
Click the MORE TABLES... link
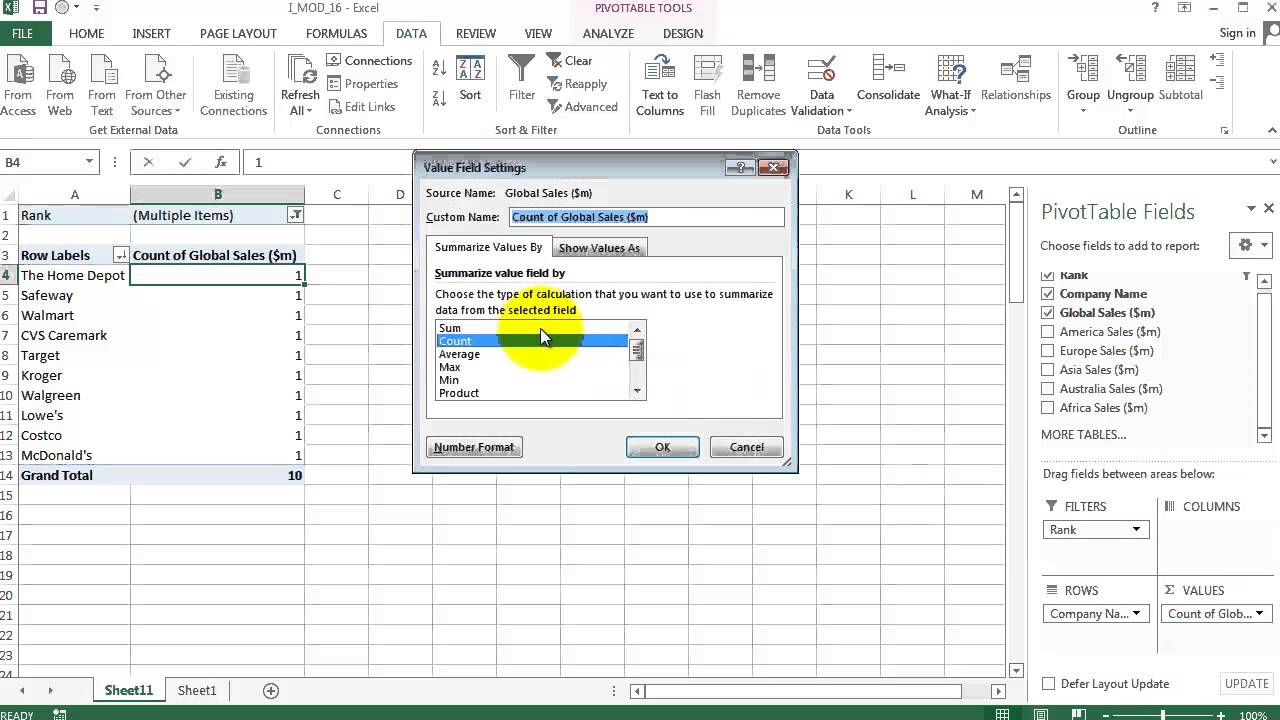(1083, 435)
